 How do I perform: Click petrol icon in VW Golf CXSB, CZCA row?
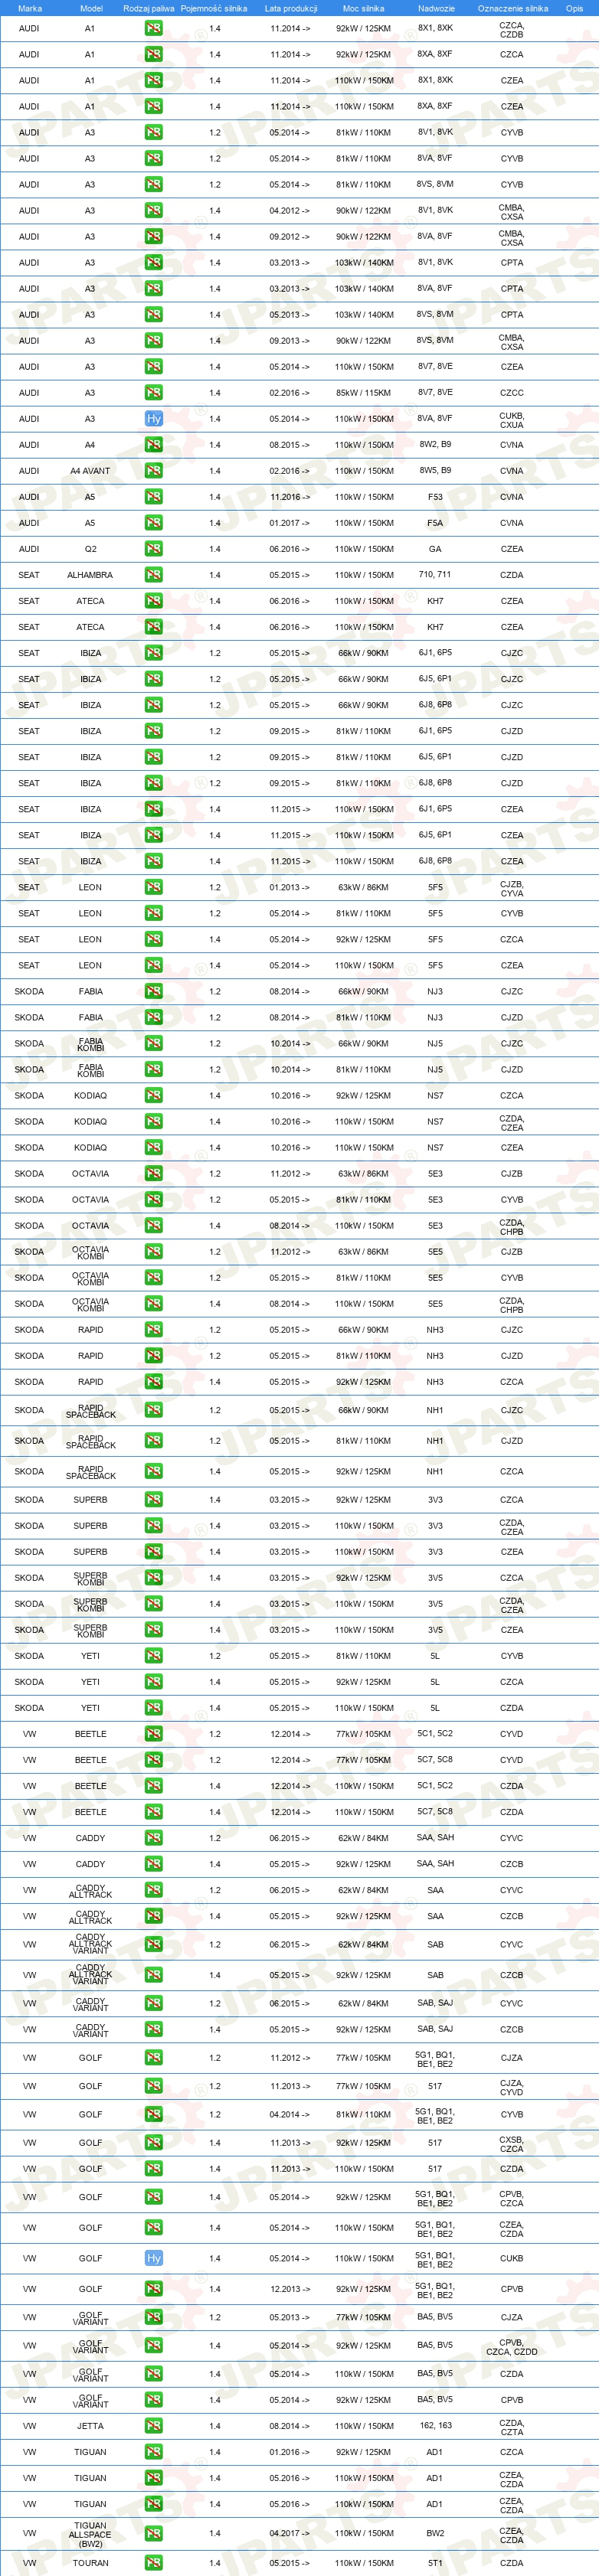[x=153, y=2143]
